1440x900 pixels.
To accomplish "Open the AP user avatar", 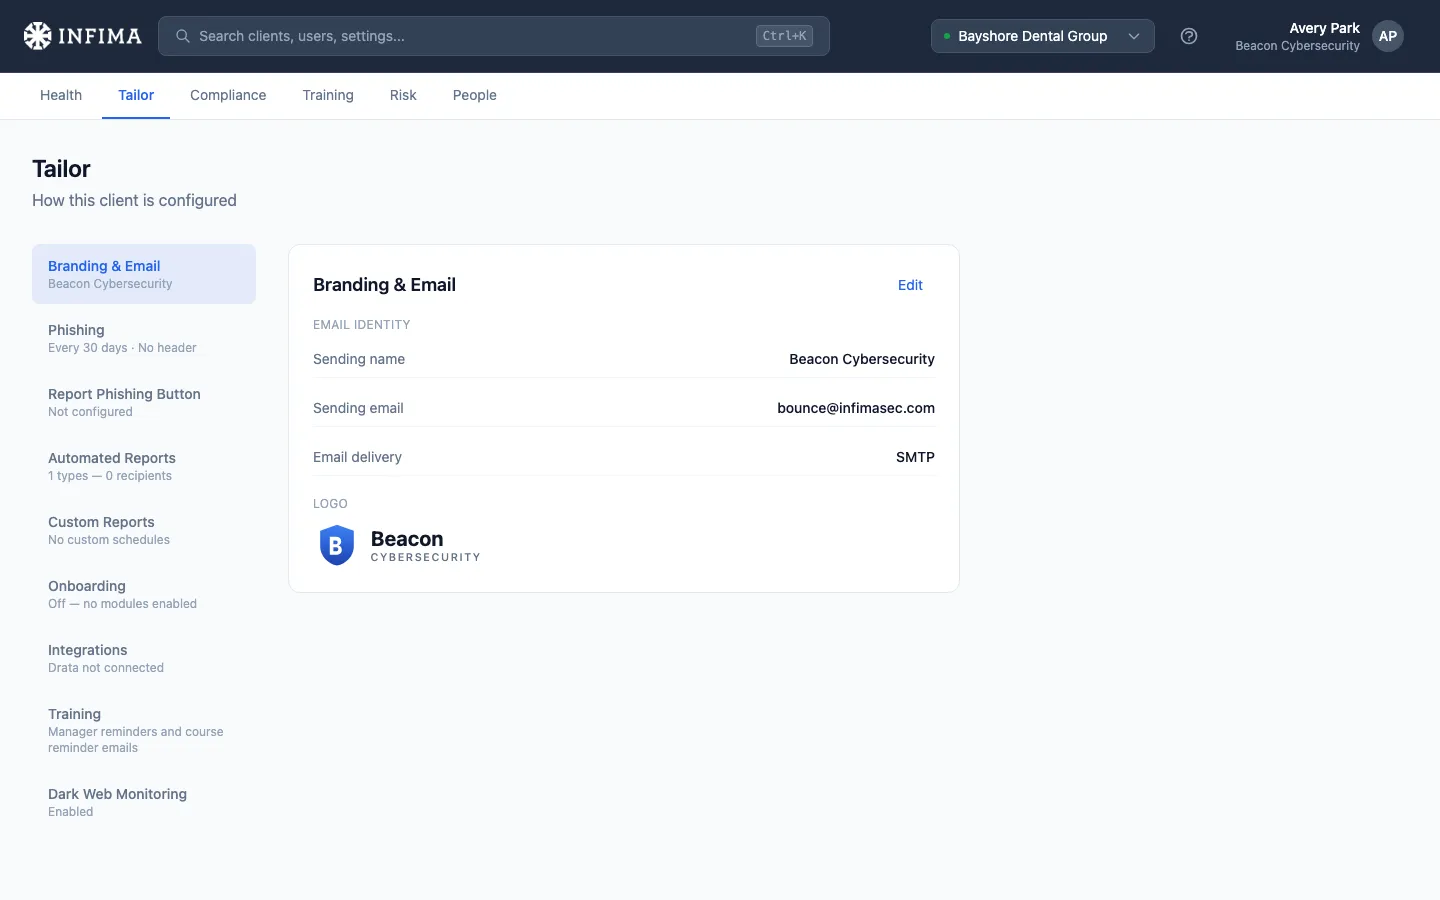I will point(1388,36).
